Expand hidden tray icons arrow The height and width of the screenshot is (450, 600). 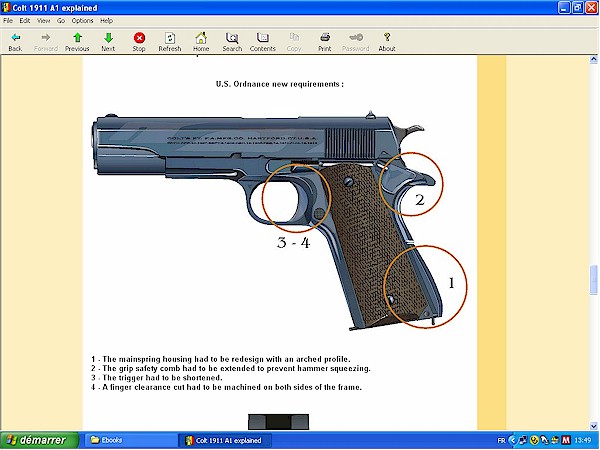tap(513, 440)
